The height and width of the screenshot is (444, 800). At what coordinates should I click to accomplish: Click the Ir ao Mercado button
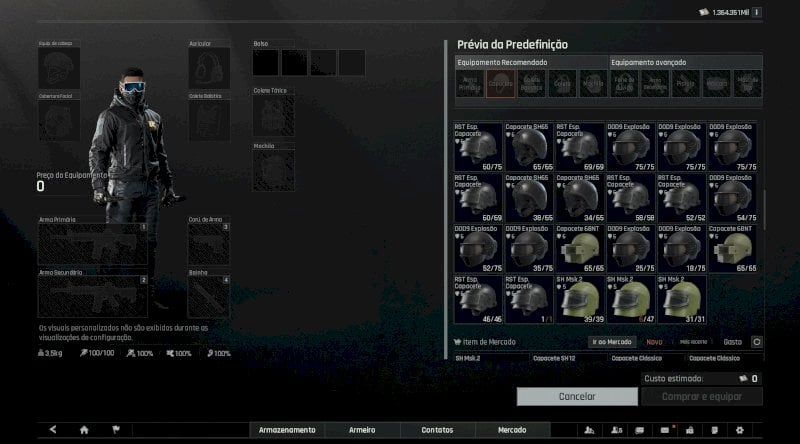612,342
